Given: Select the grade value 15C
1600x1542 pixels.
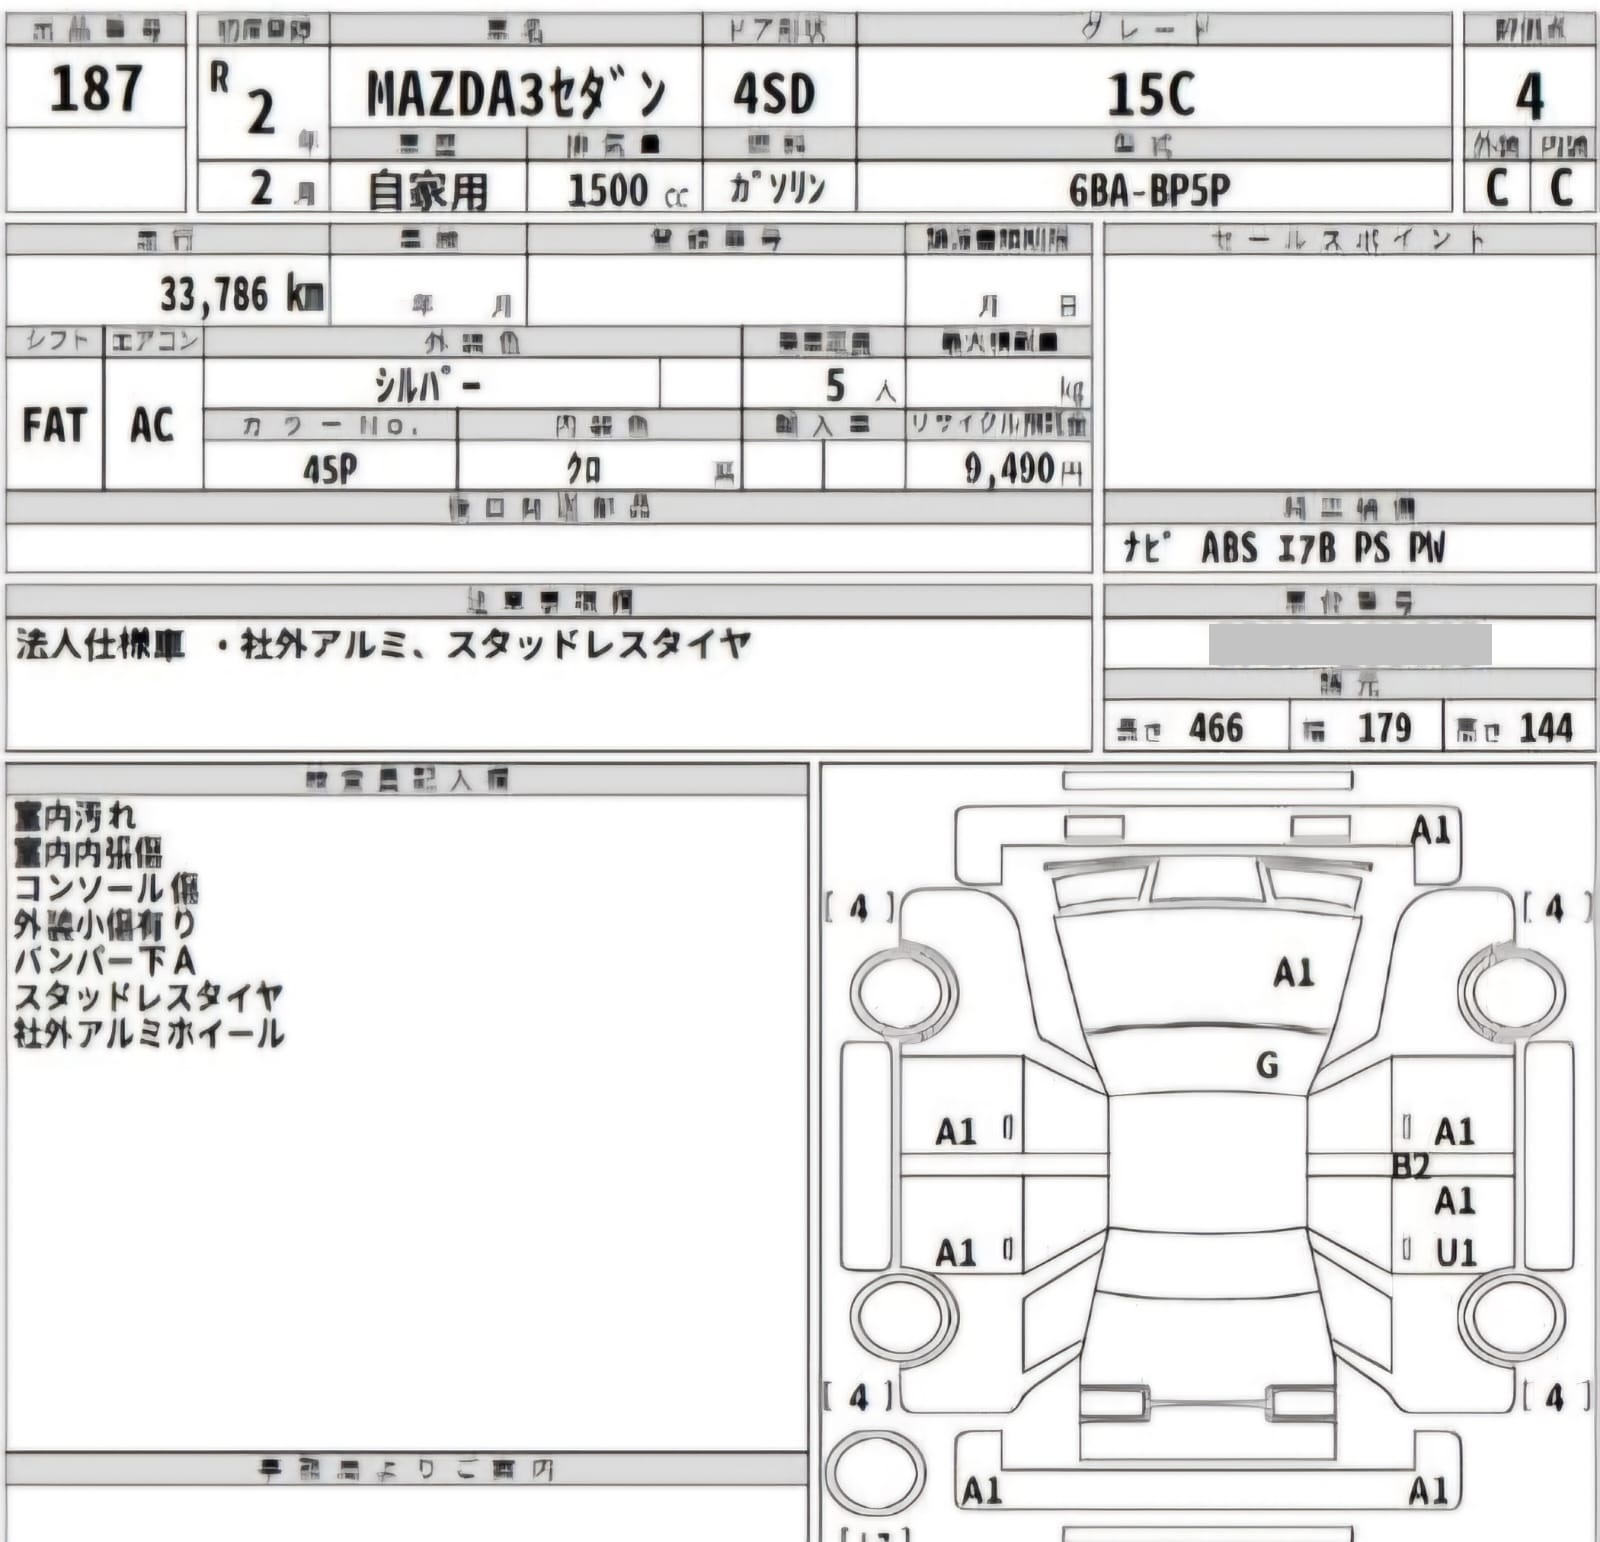Looking at the screenshot, I should 1152,96.
